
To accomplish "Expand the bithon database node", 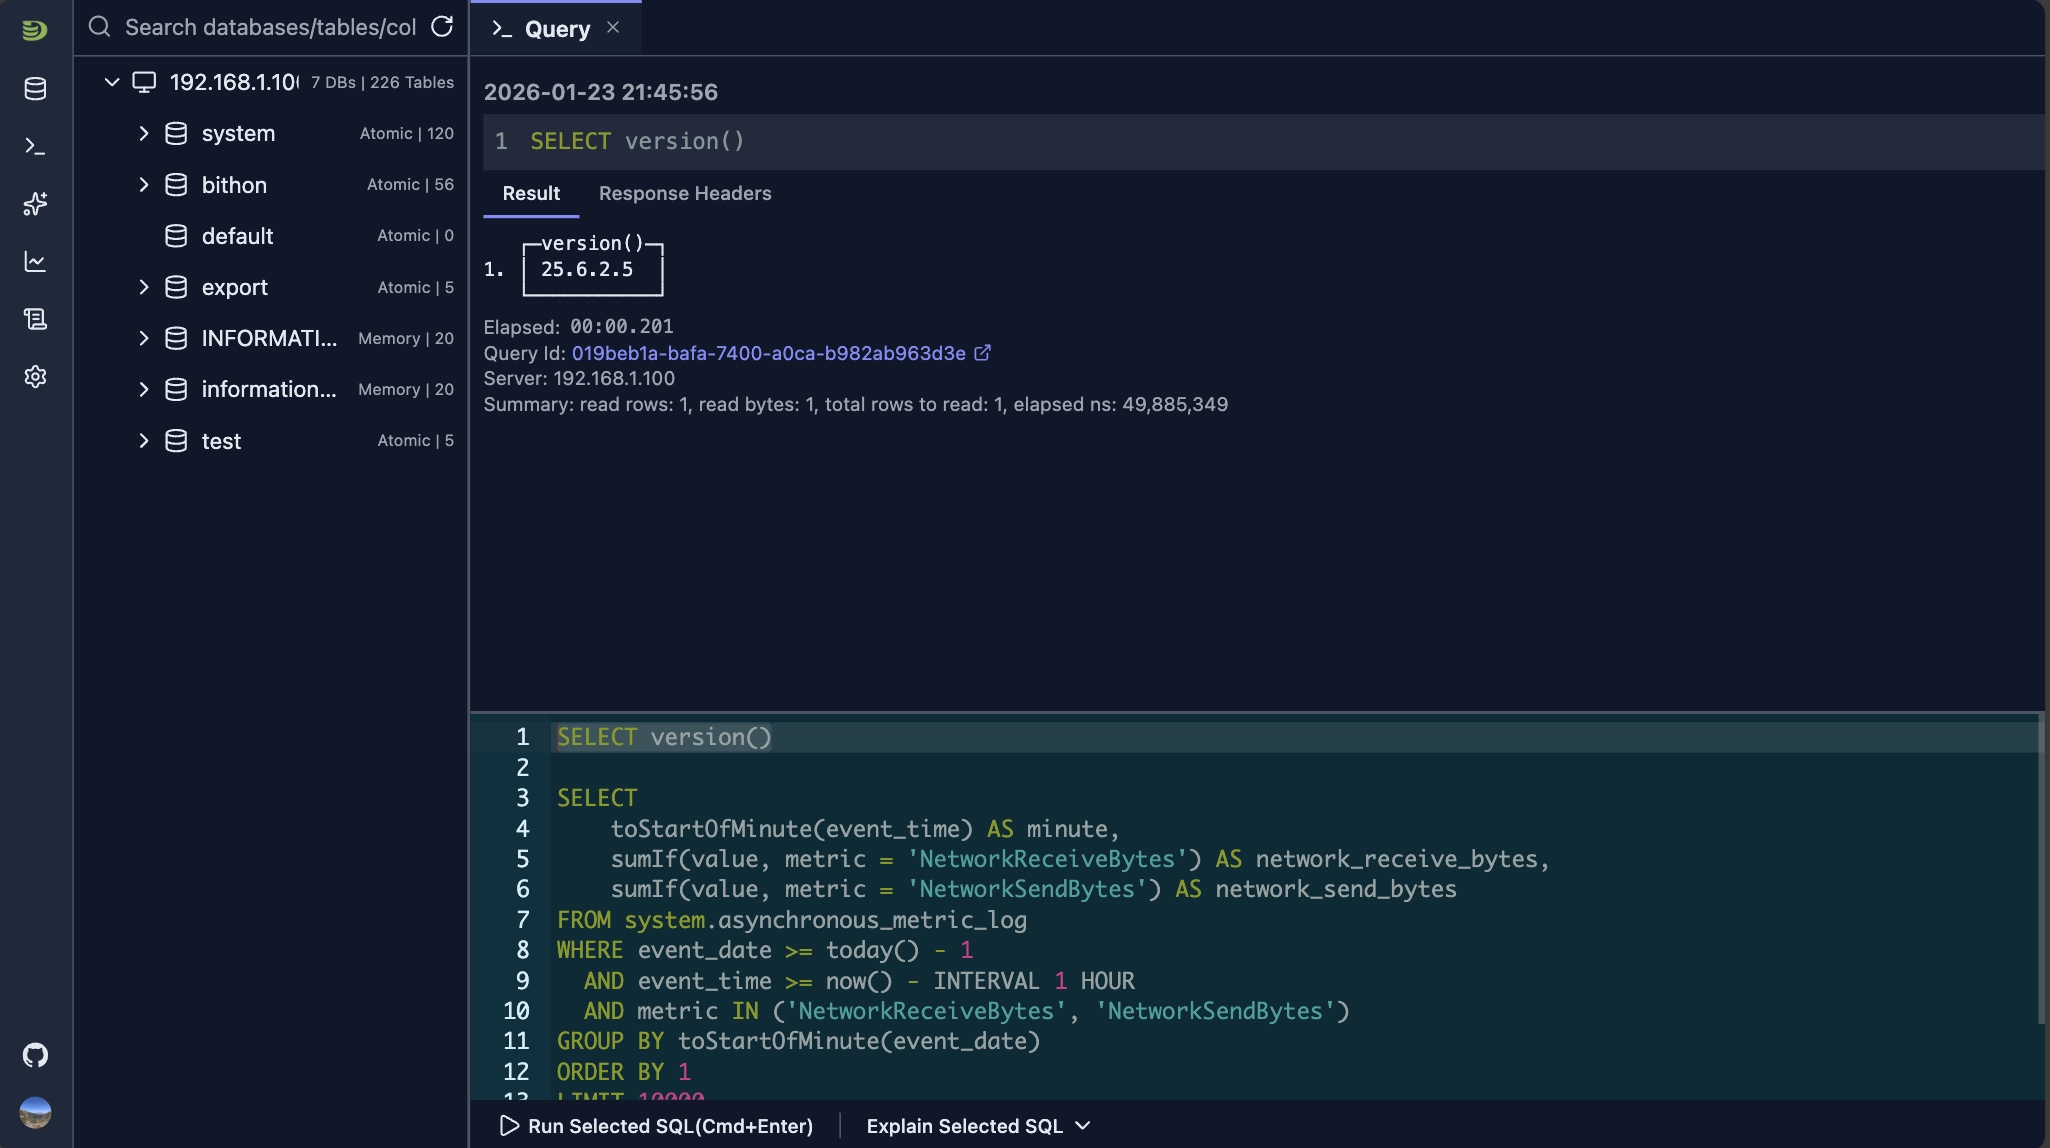I will pyautogui.click(x=143, y=184).
